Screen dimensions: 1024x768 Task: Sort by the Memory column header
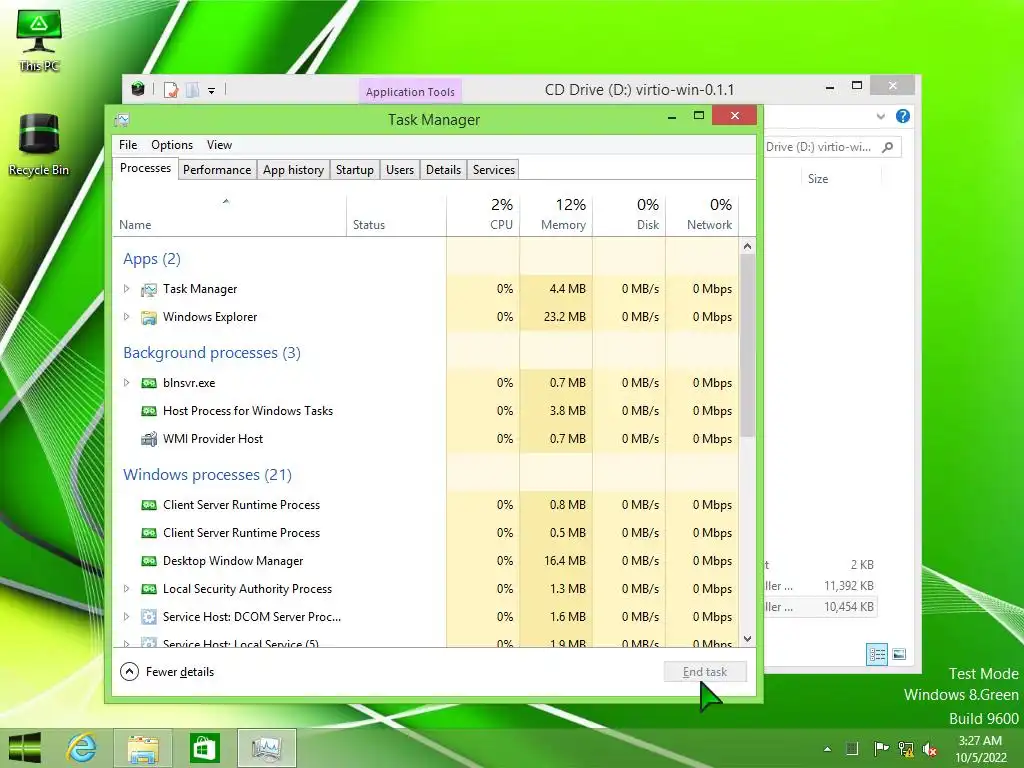click(x=556, y=216)
